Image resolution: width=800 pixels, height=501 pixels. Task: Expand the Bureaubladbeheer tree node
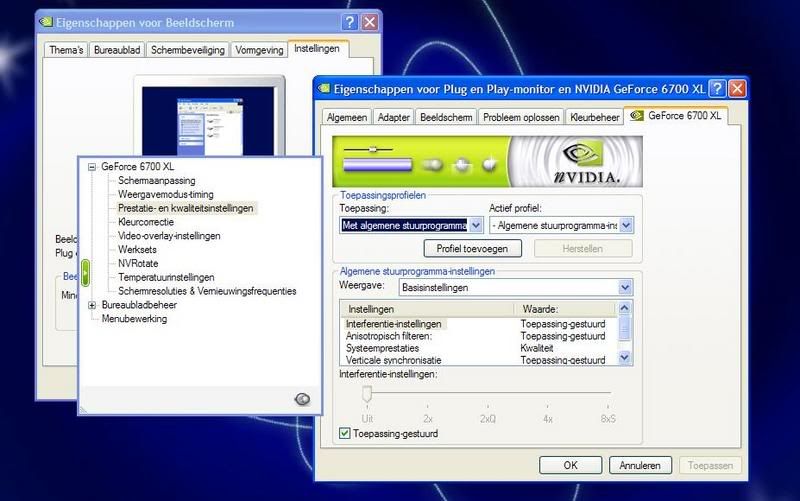click(x=92, y=305)
